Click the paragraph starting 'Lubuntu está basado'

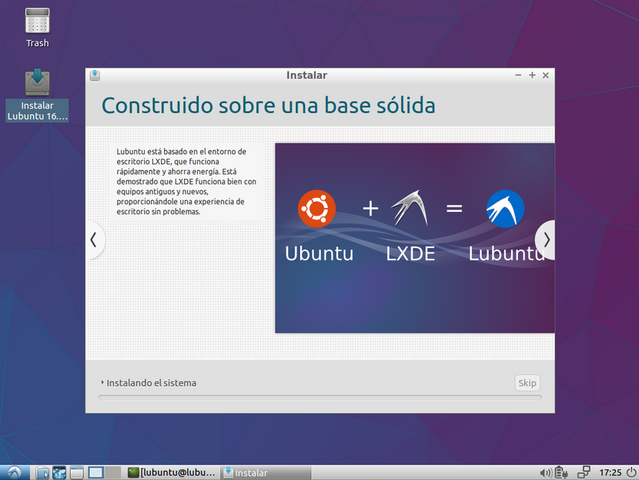(x=186, y=181)
